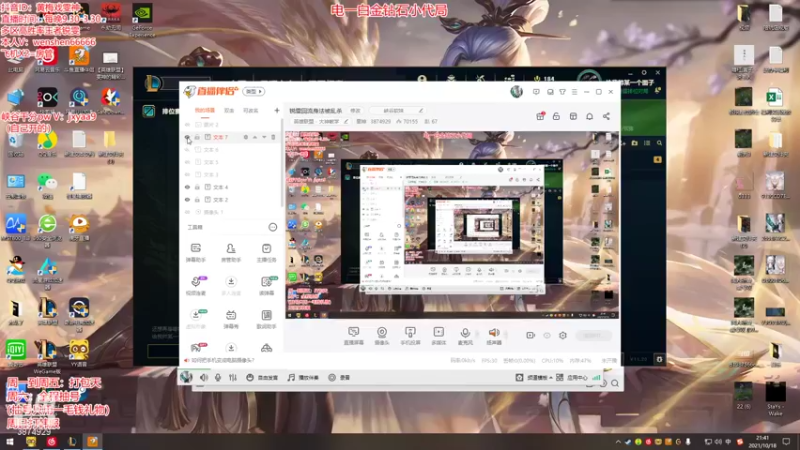Select the 摄像头 1 layer row
The height and width of the screenshot is (450, 800).
pos(231,212)
